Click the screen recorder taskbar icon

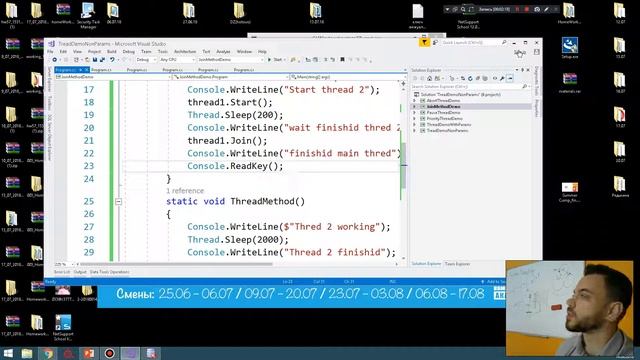[x=109, y=353]
